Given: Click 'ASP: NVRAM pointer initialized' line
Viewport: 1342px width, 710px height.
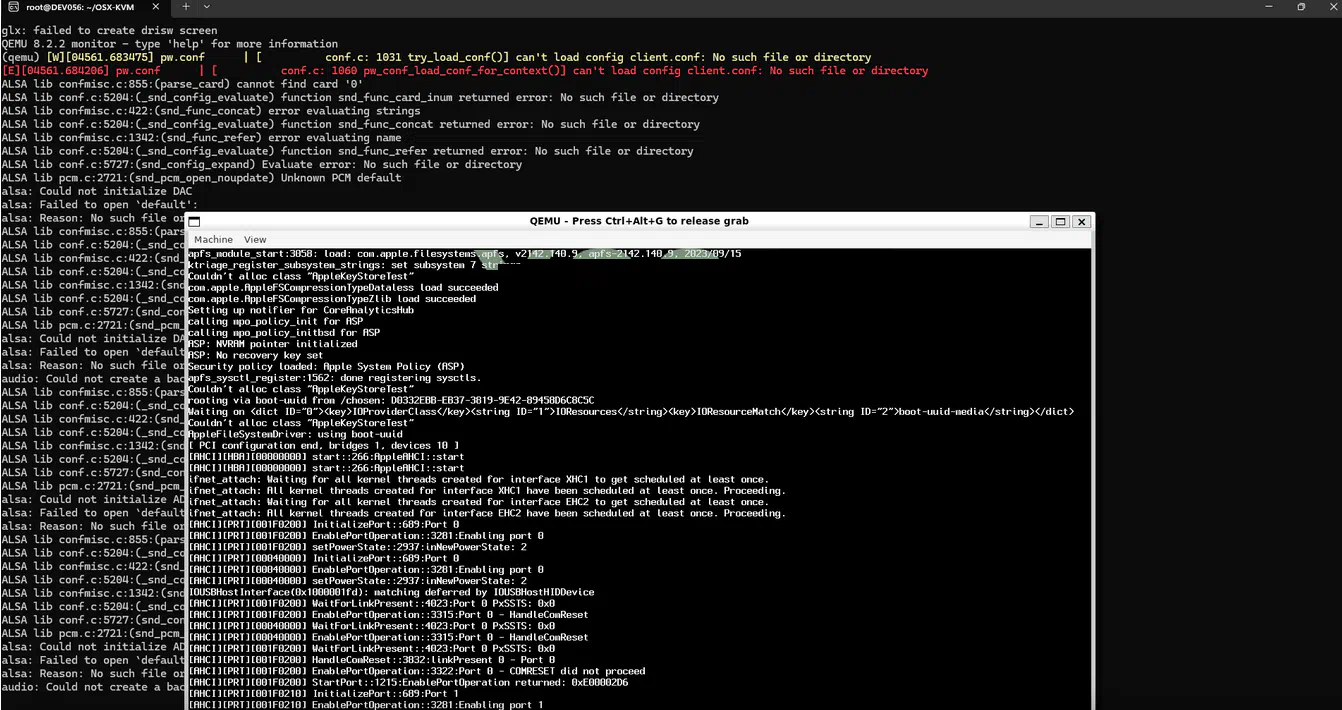Looking at the screenshot, I should tap(273, 344).
